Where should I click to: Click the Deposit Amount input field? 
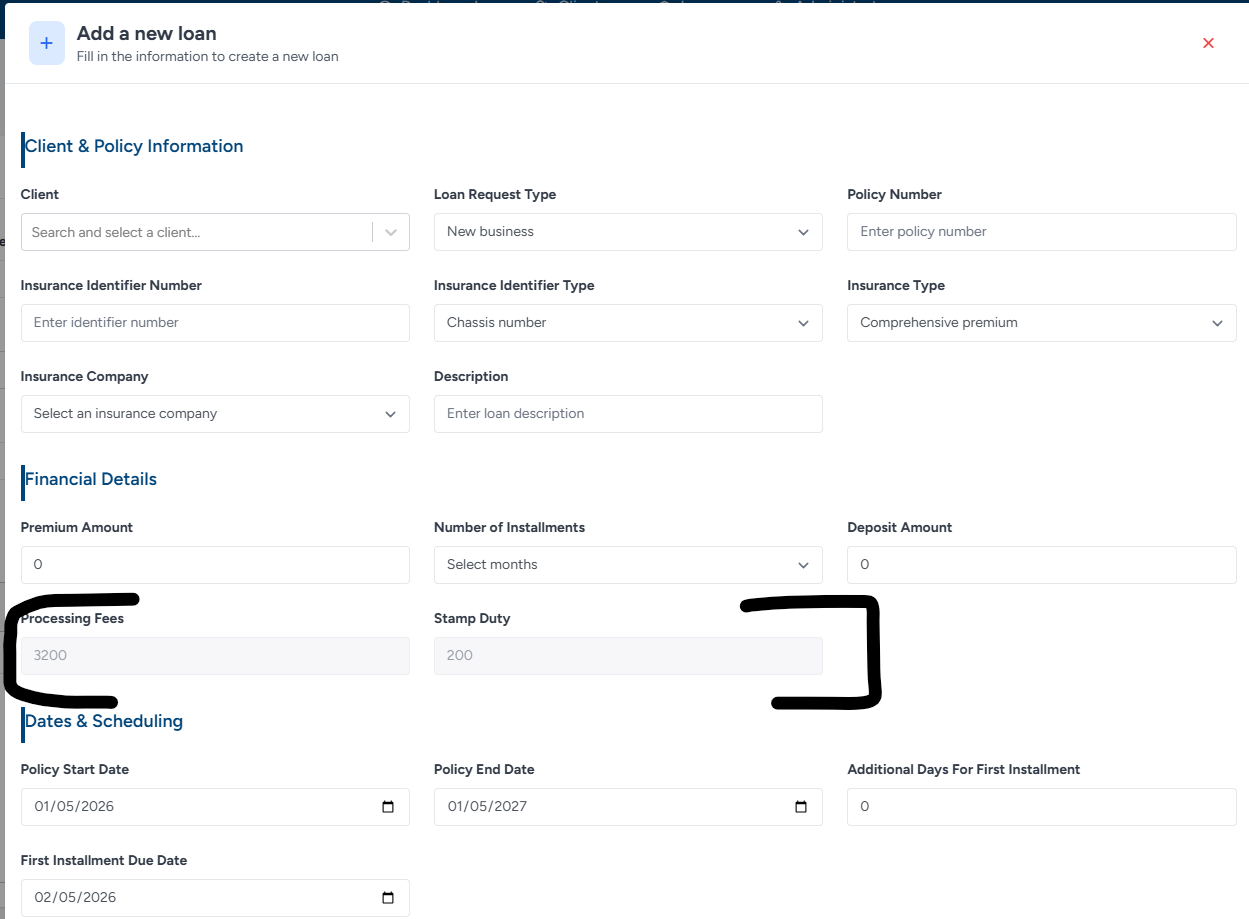pyautogui.click(x=1040, y=565)
